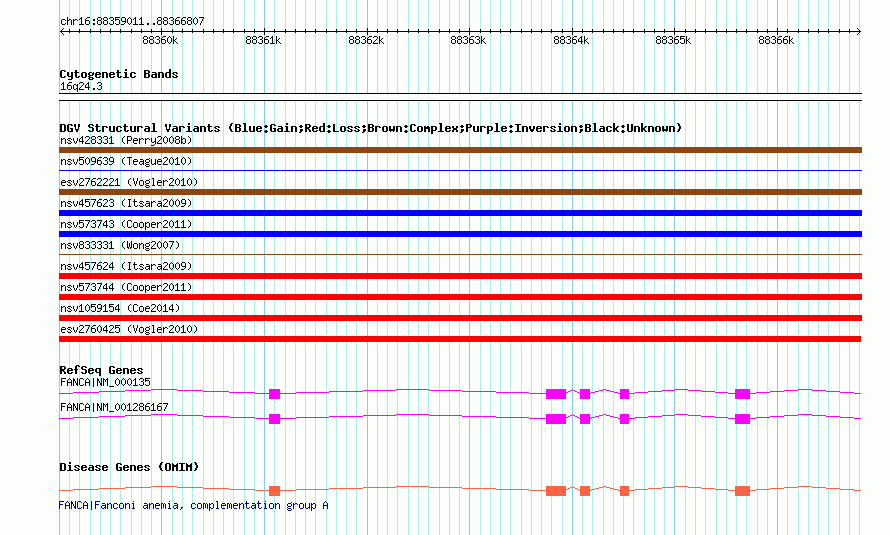Click the first orange exon in Disease Genes track
This screenshot has height=535, width=890.
tap(274, 491)
